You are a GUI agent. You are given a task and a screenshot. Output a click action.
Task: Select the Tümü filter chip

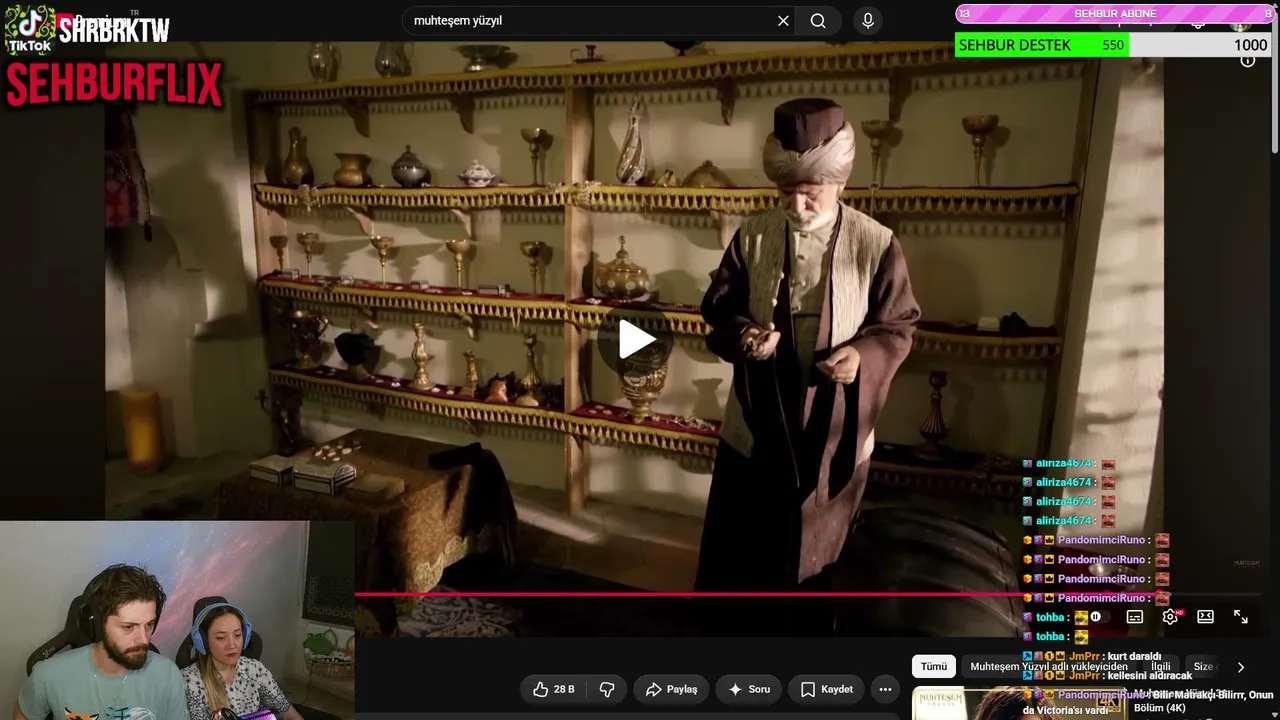coord(933,667)
